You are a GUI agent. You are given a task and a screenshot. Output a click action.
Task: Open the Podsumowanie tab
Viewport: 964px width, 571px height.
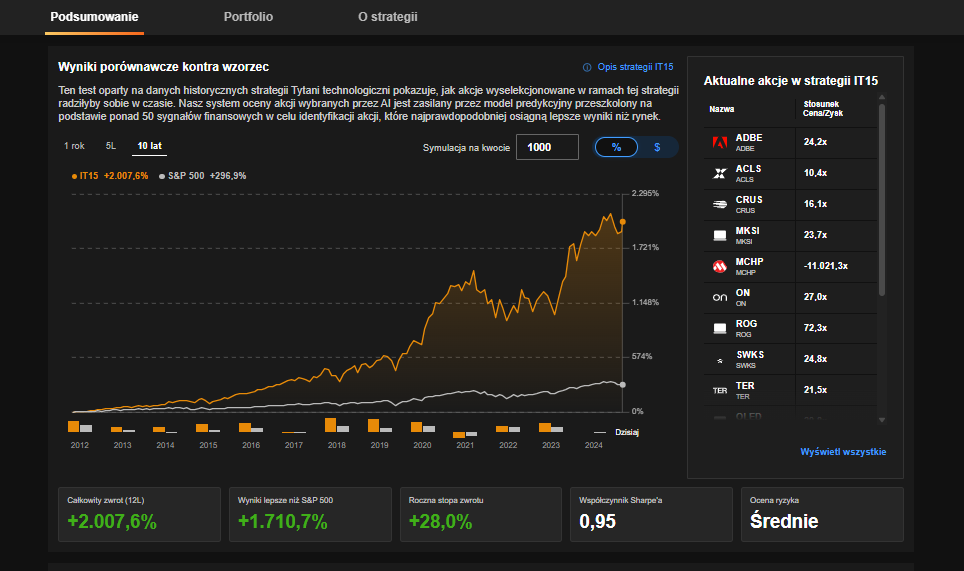pos(94,17)
